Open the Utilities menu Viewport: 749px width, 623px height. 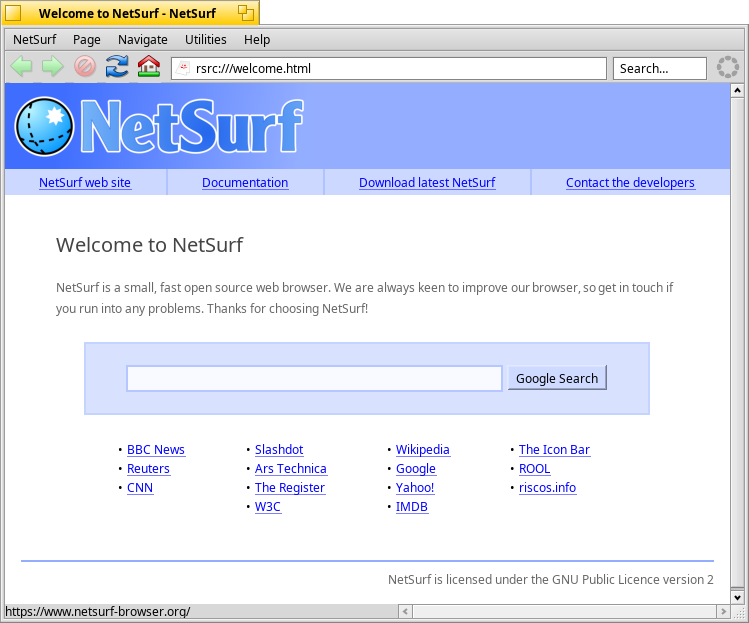[x=205, y=39]
